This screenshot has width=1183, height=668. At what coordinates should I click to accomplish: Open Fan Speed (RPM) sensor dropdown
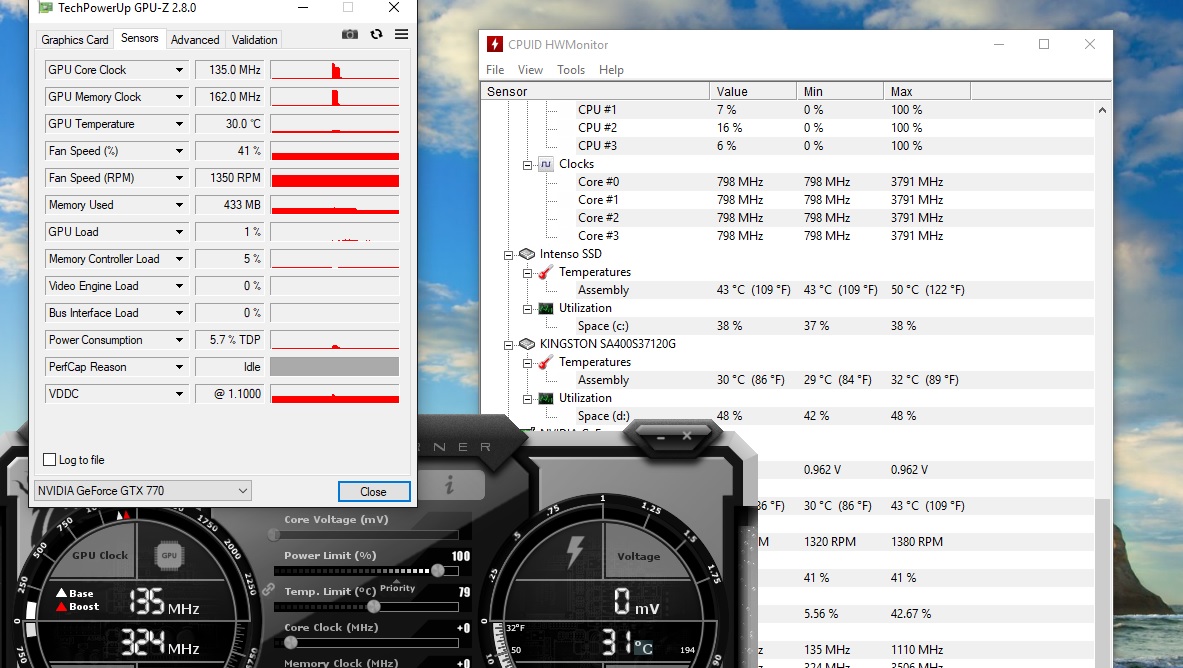[180, 178]
